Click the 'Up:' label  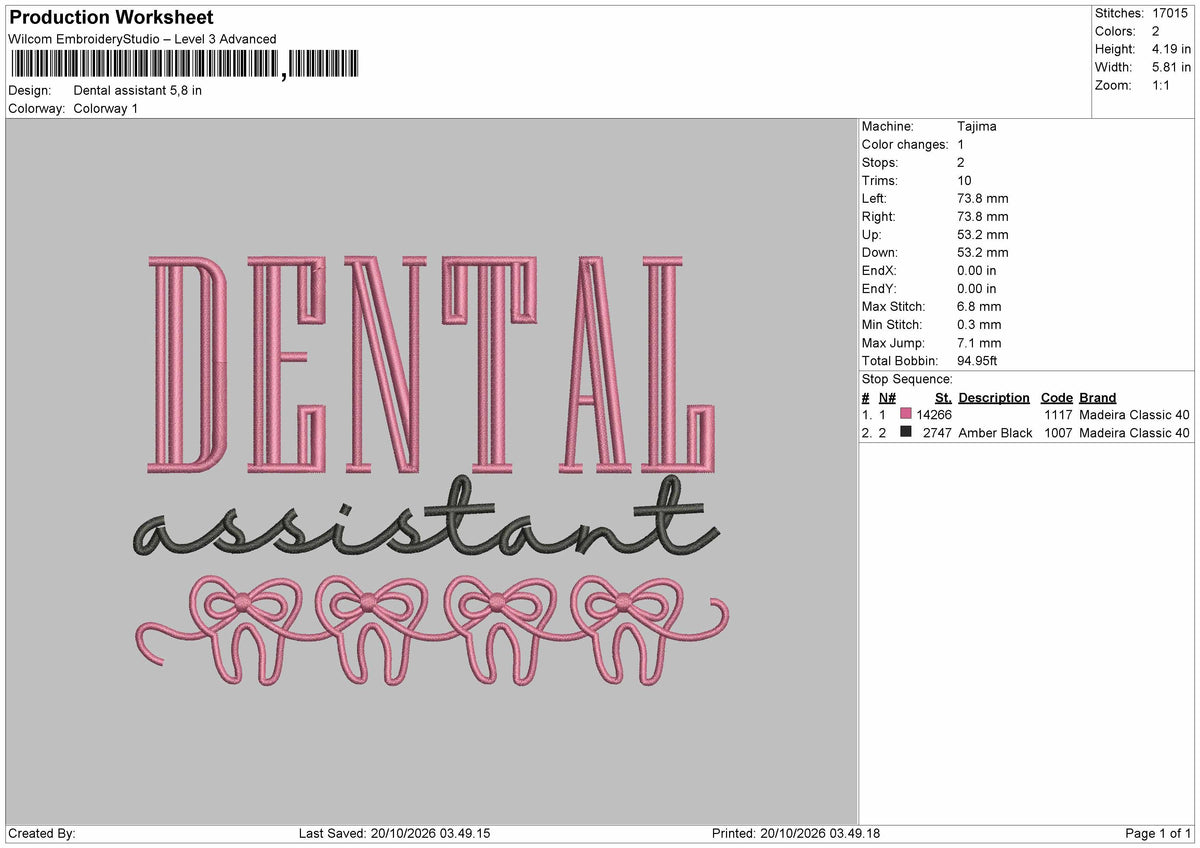(x=873, y=234)
